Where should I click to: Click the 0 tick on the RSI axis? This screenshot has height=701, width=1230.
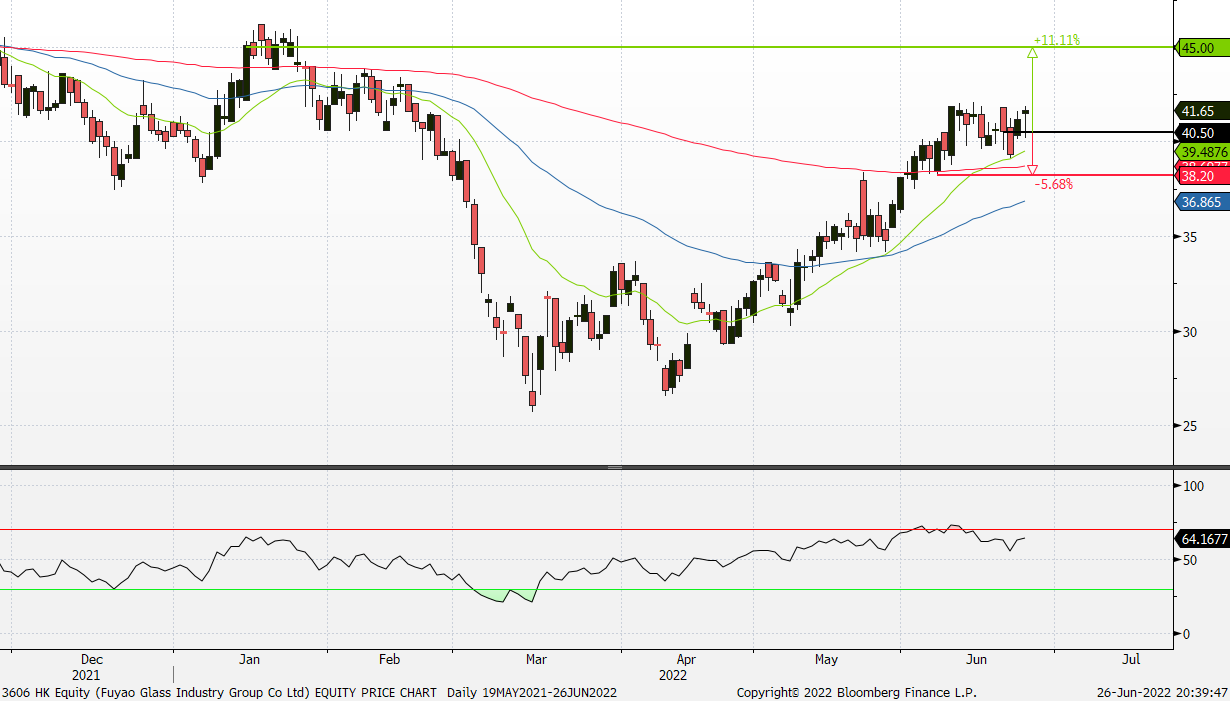pyautogui.click(x=1185, y=634)
